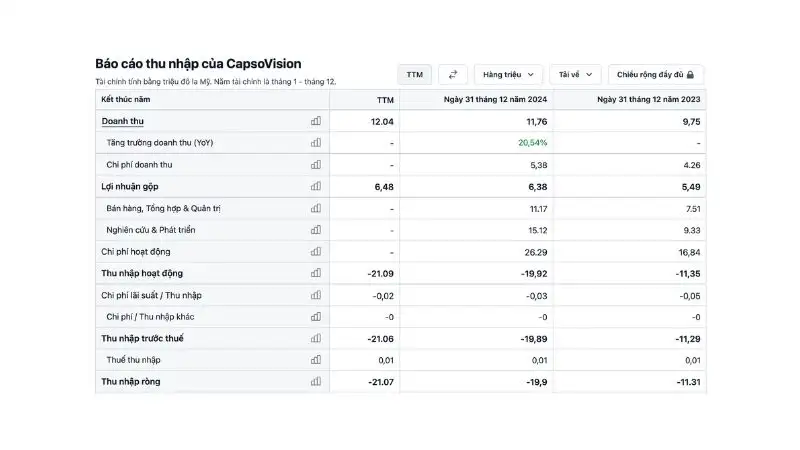Click the Báo cáo thu nhập của CapsoVision title
The height and width of the screenshot is (450, 800).
[x=198, y=64]
